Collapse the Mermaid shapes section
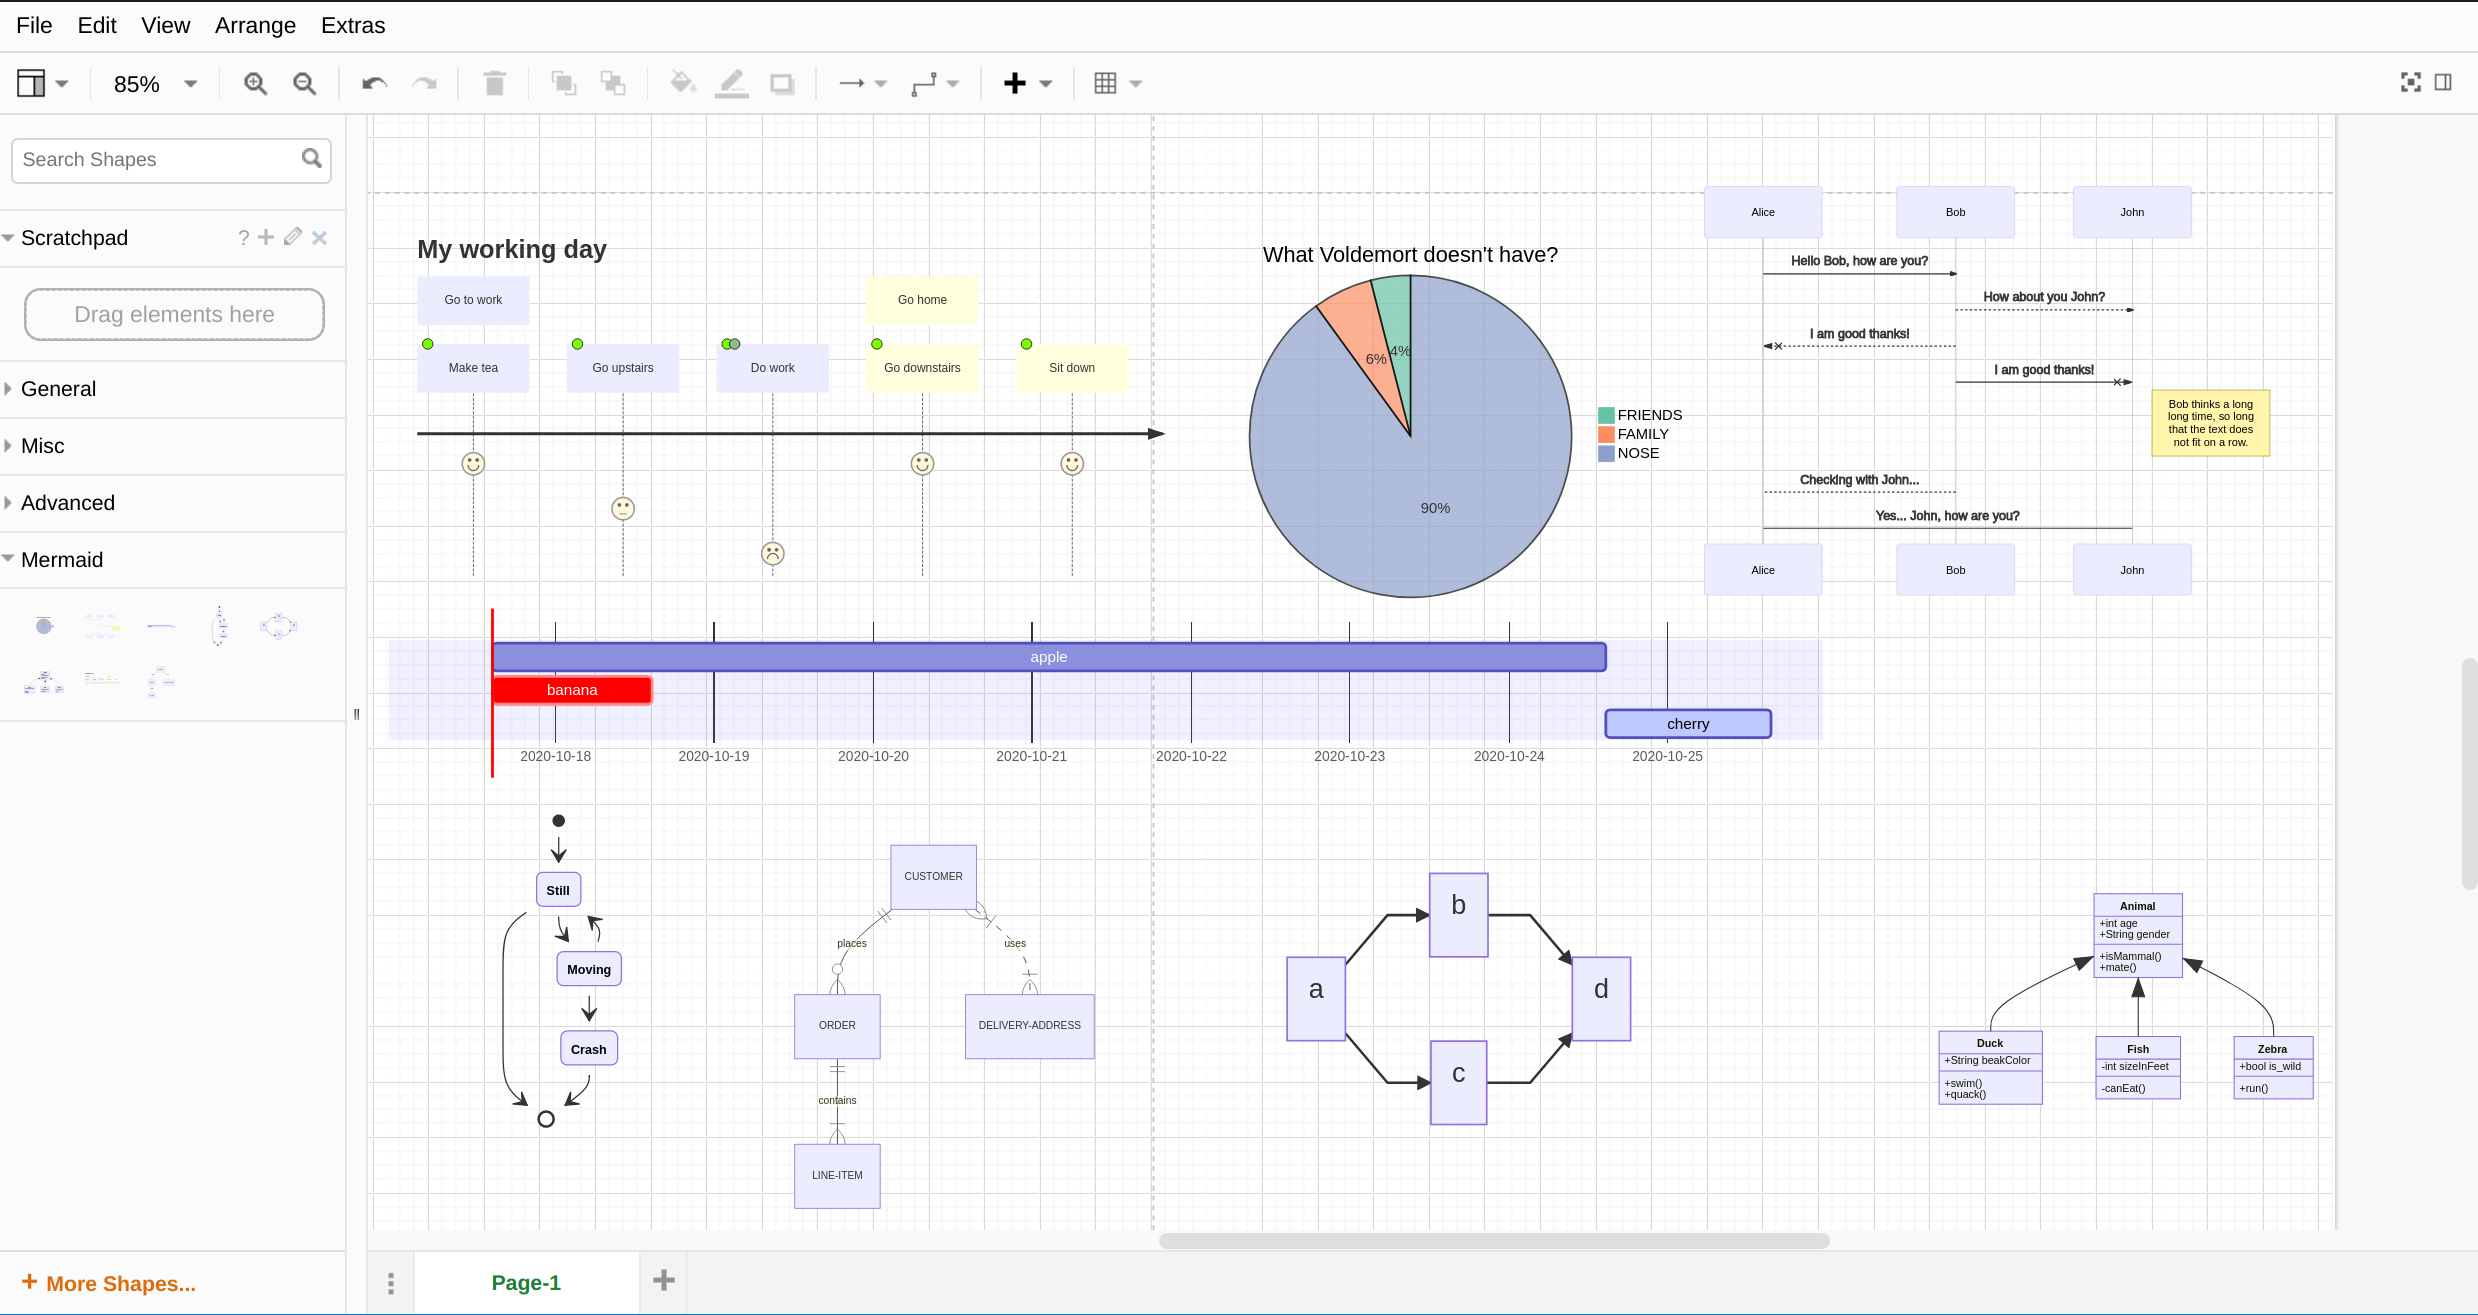The height and width of the screenshot is (1315, 2478). click(62, 560)
